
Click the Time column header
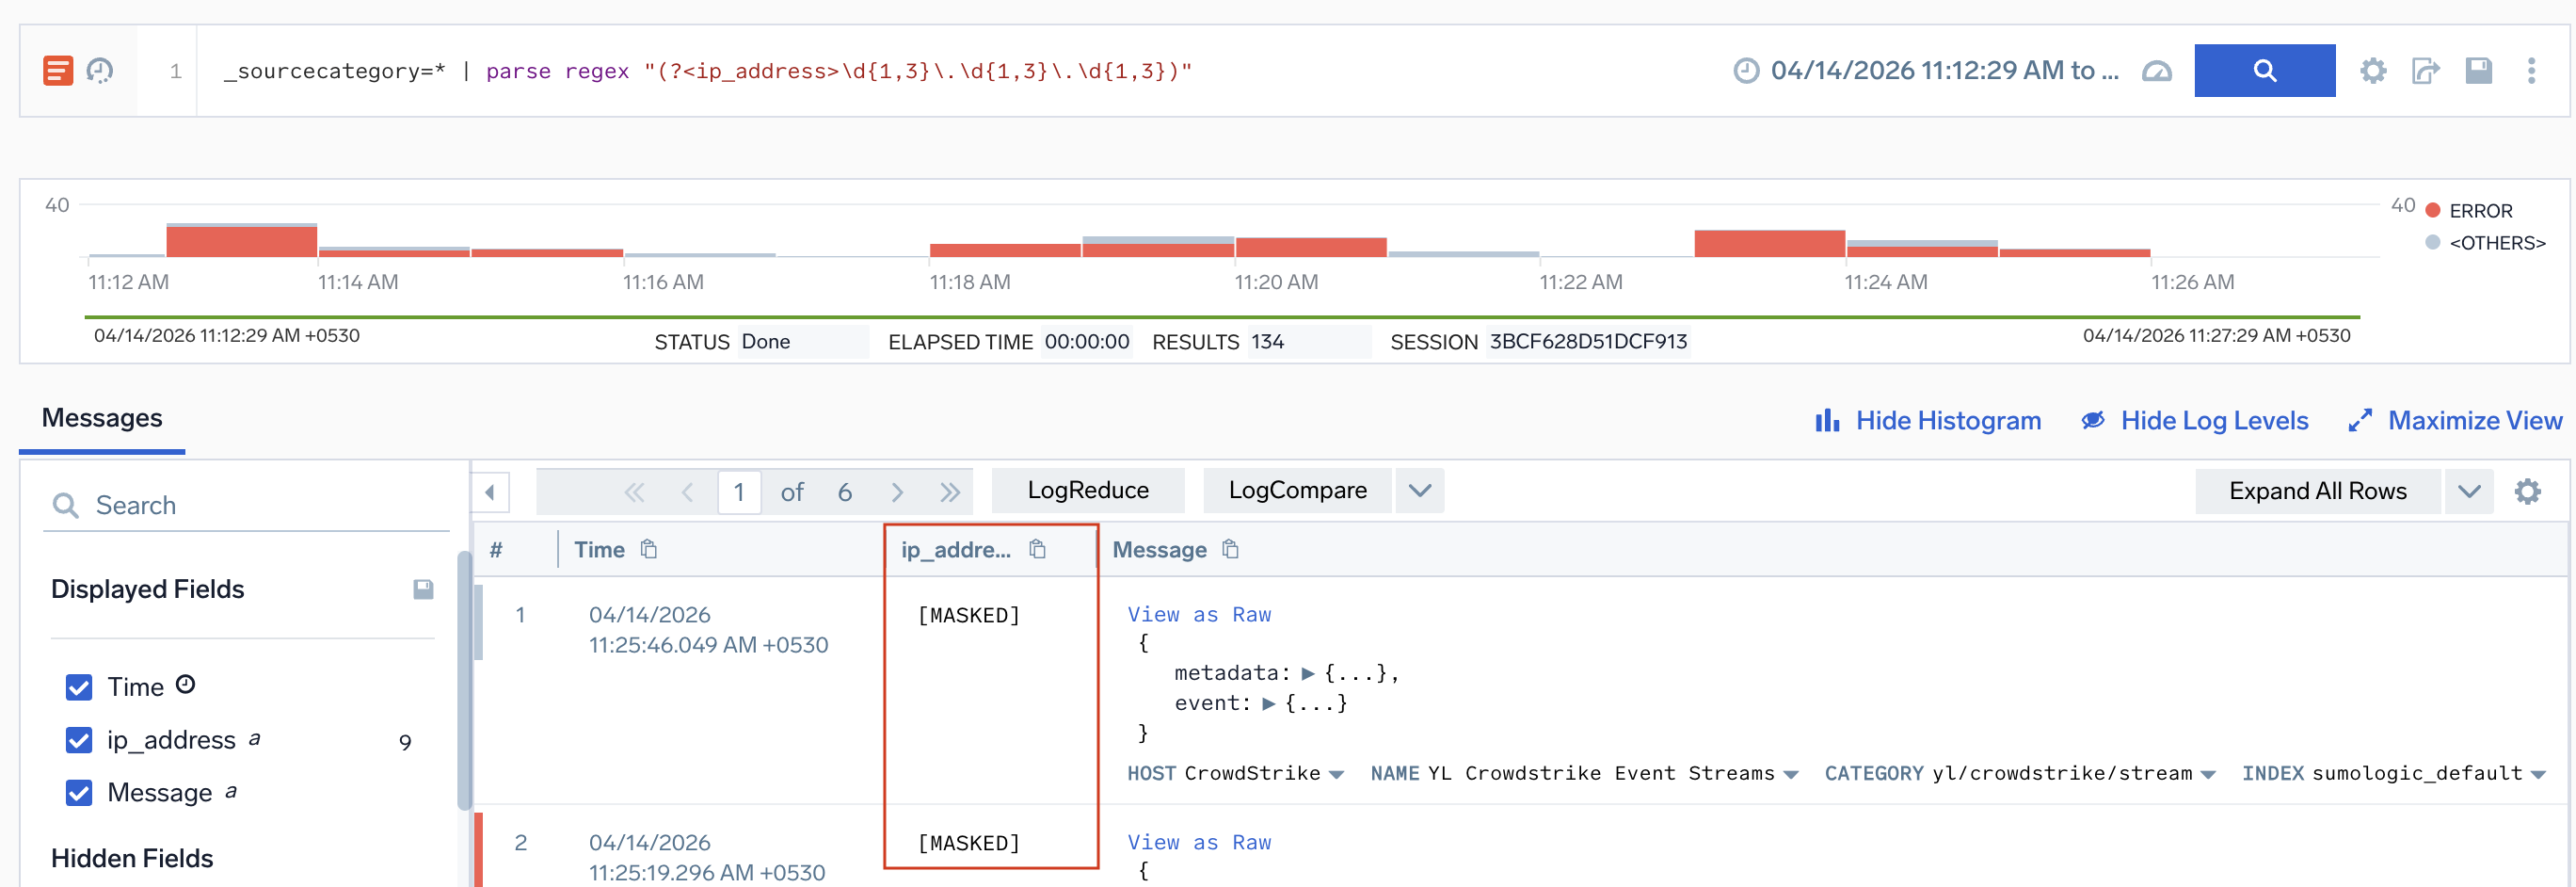coord(599,549)
